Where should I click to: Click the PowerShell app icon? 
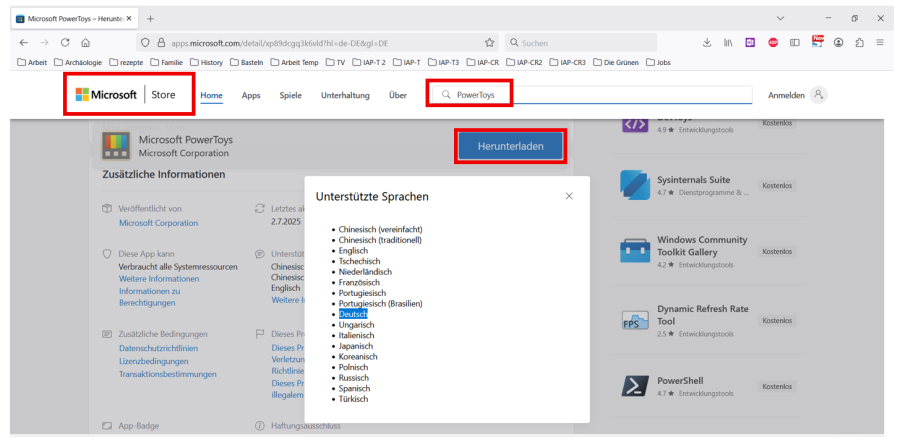coord(635,386)
